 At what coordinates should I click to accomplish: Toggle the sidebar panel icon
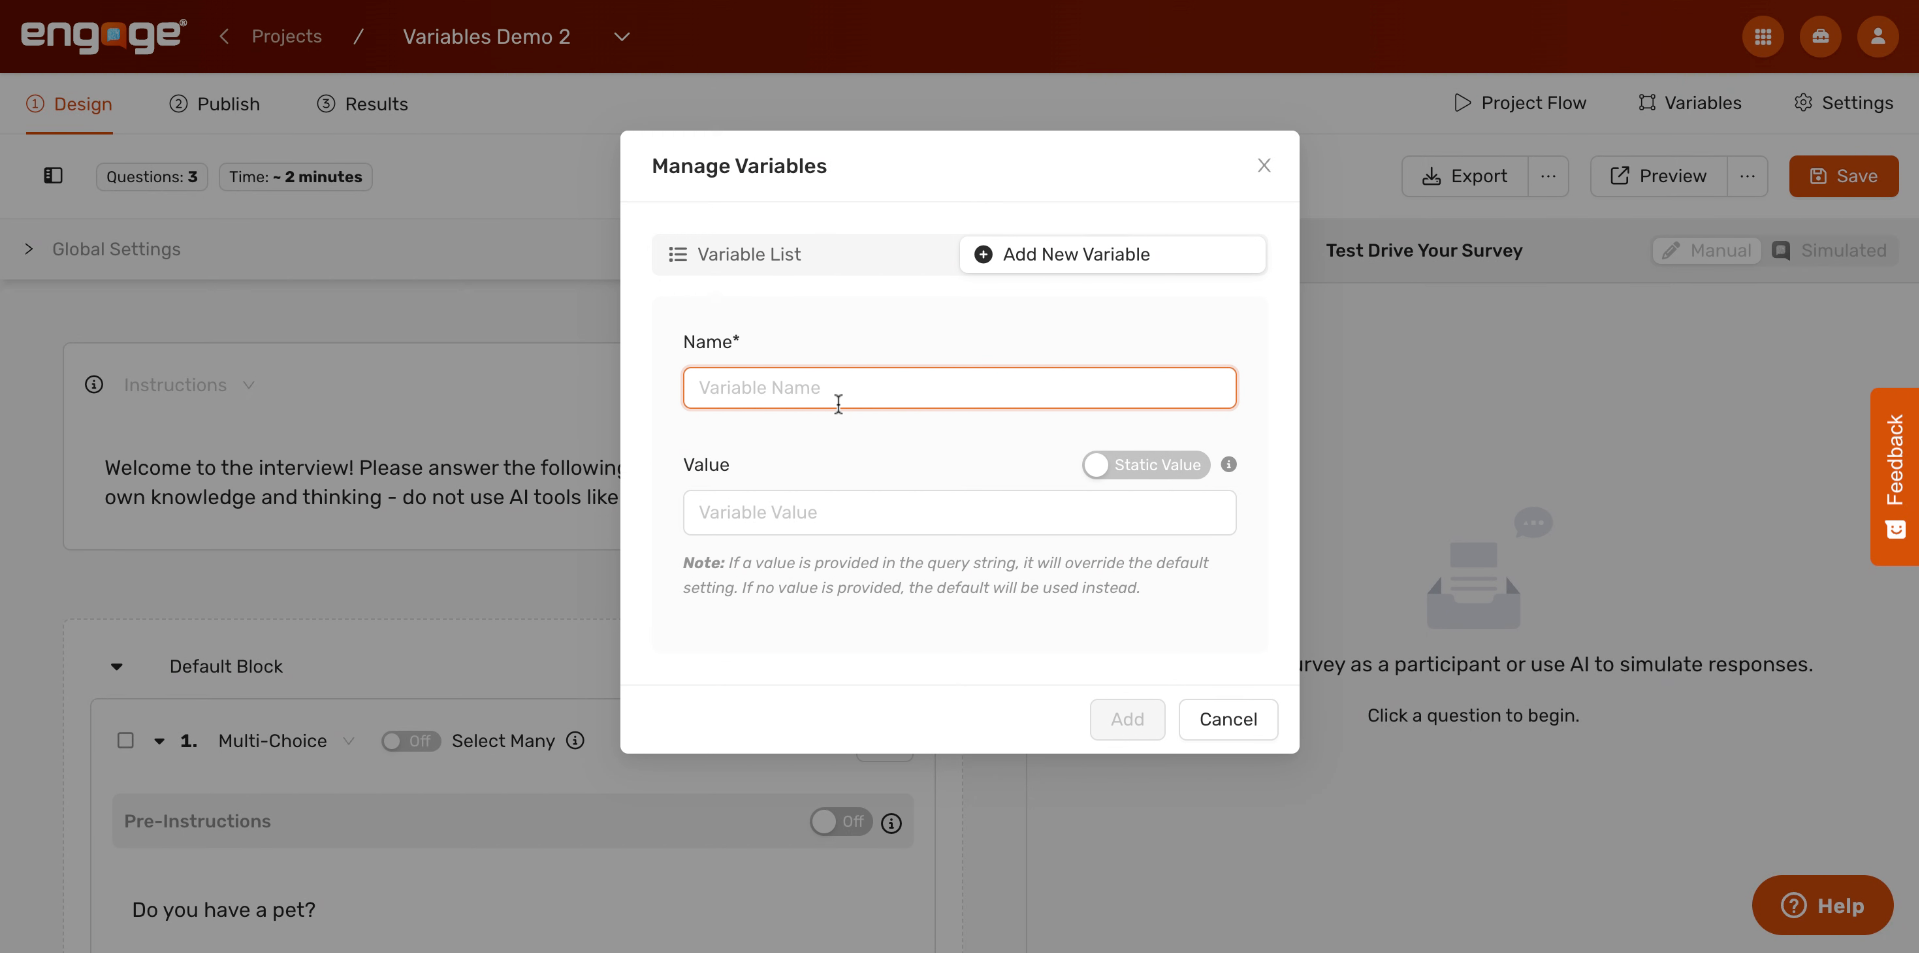pyautogui.click(x=53, y=176)
